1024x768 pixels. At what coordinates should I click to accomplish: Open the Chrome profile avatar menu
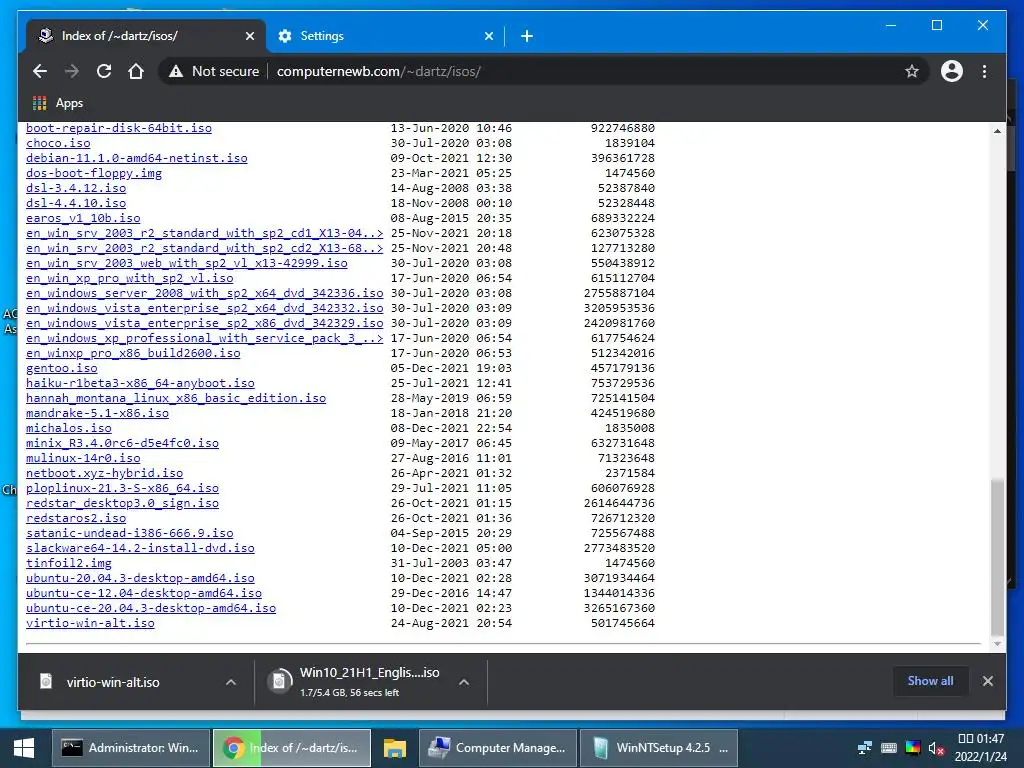pyautogui.click(x=952, y=71)
